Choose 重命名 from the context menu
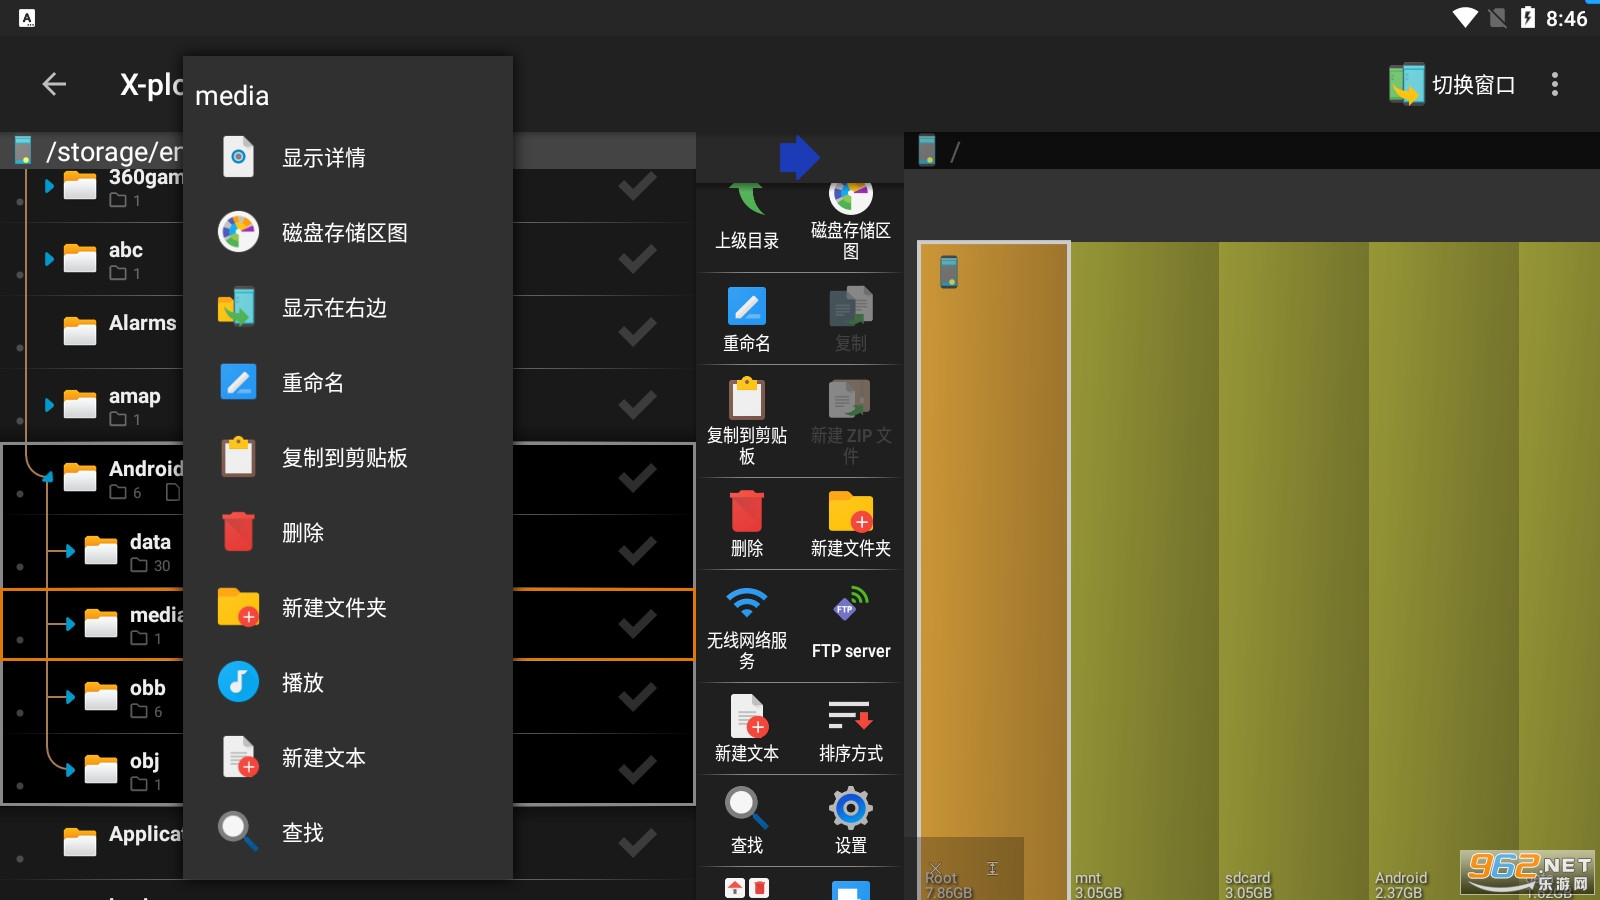 [348, 383]
